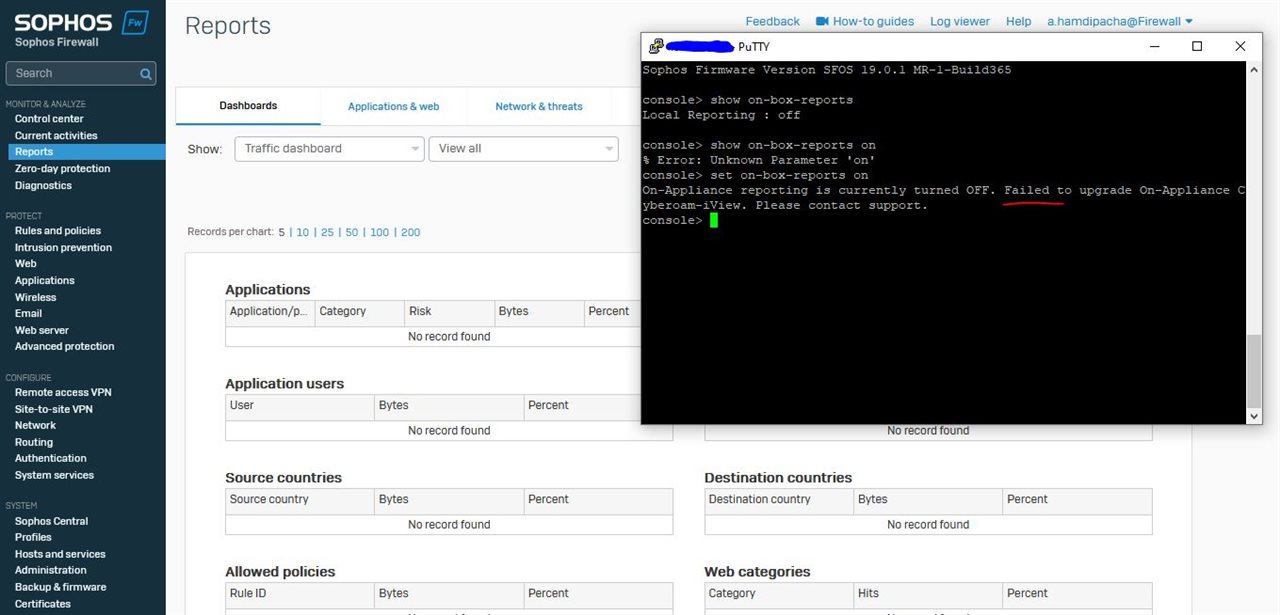
Task: Open Site-to-site VPN settings
Action: pyautogui.click(x=54, y=409)
